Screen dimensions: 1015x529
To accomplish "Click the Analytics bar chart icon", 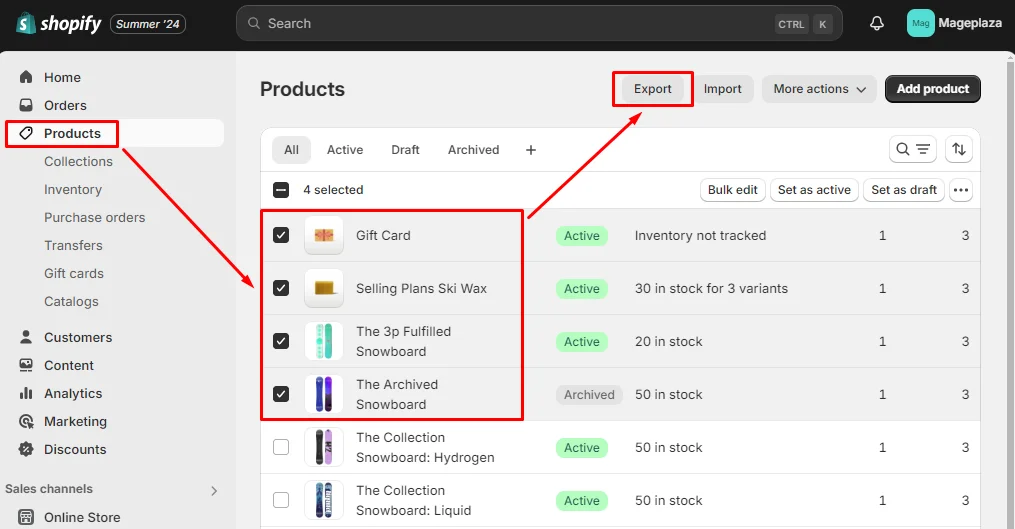I will [x=26, y=393].
